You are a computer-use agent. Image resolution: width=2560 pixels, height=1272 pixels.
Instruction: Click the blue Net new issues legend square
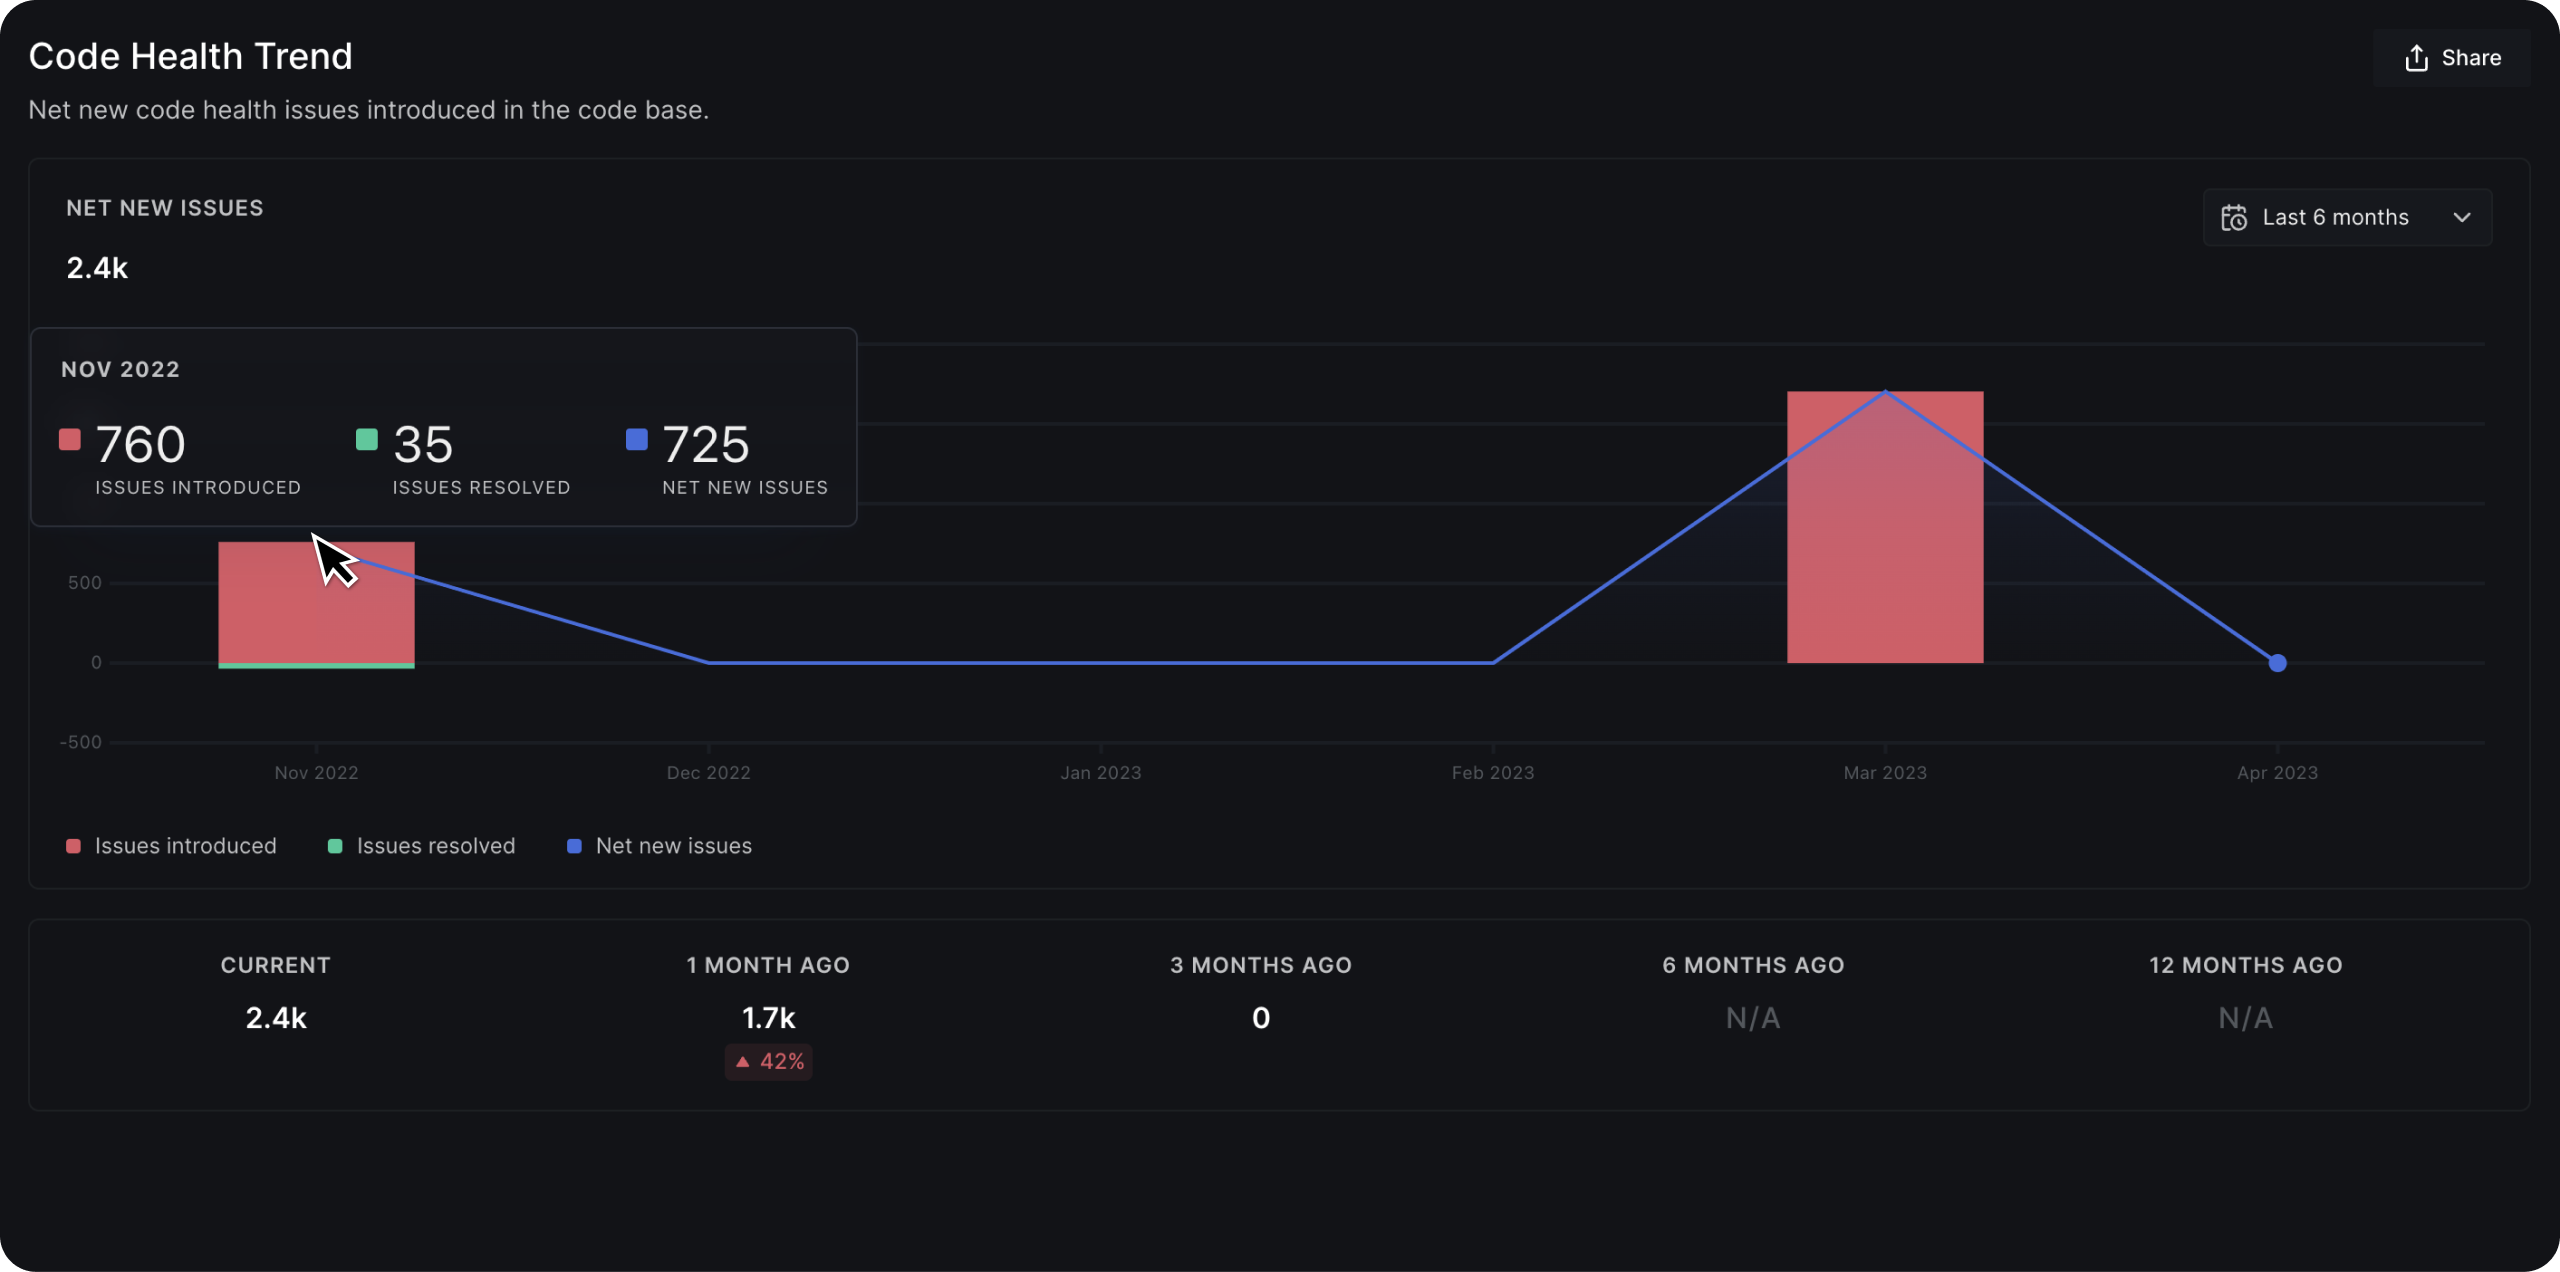[574, 846]
